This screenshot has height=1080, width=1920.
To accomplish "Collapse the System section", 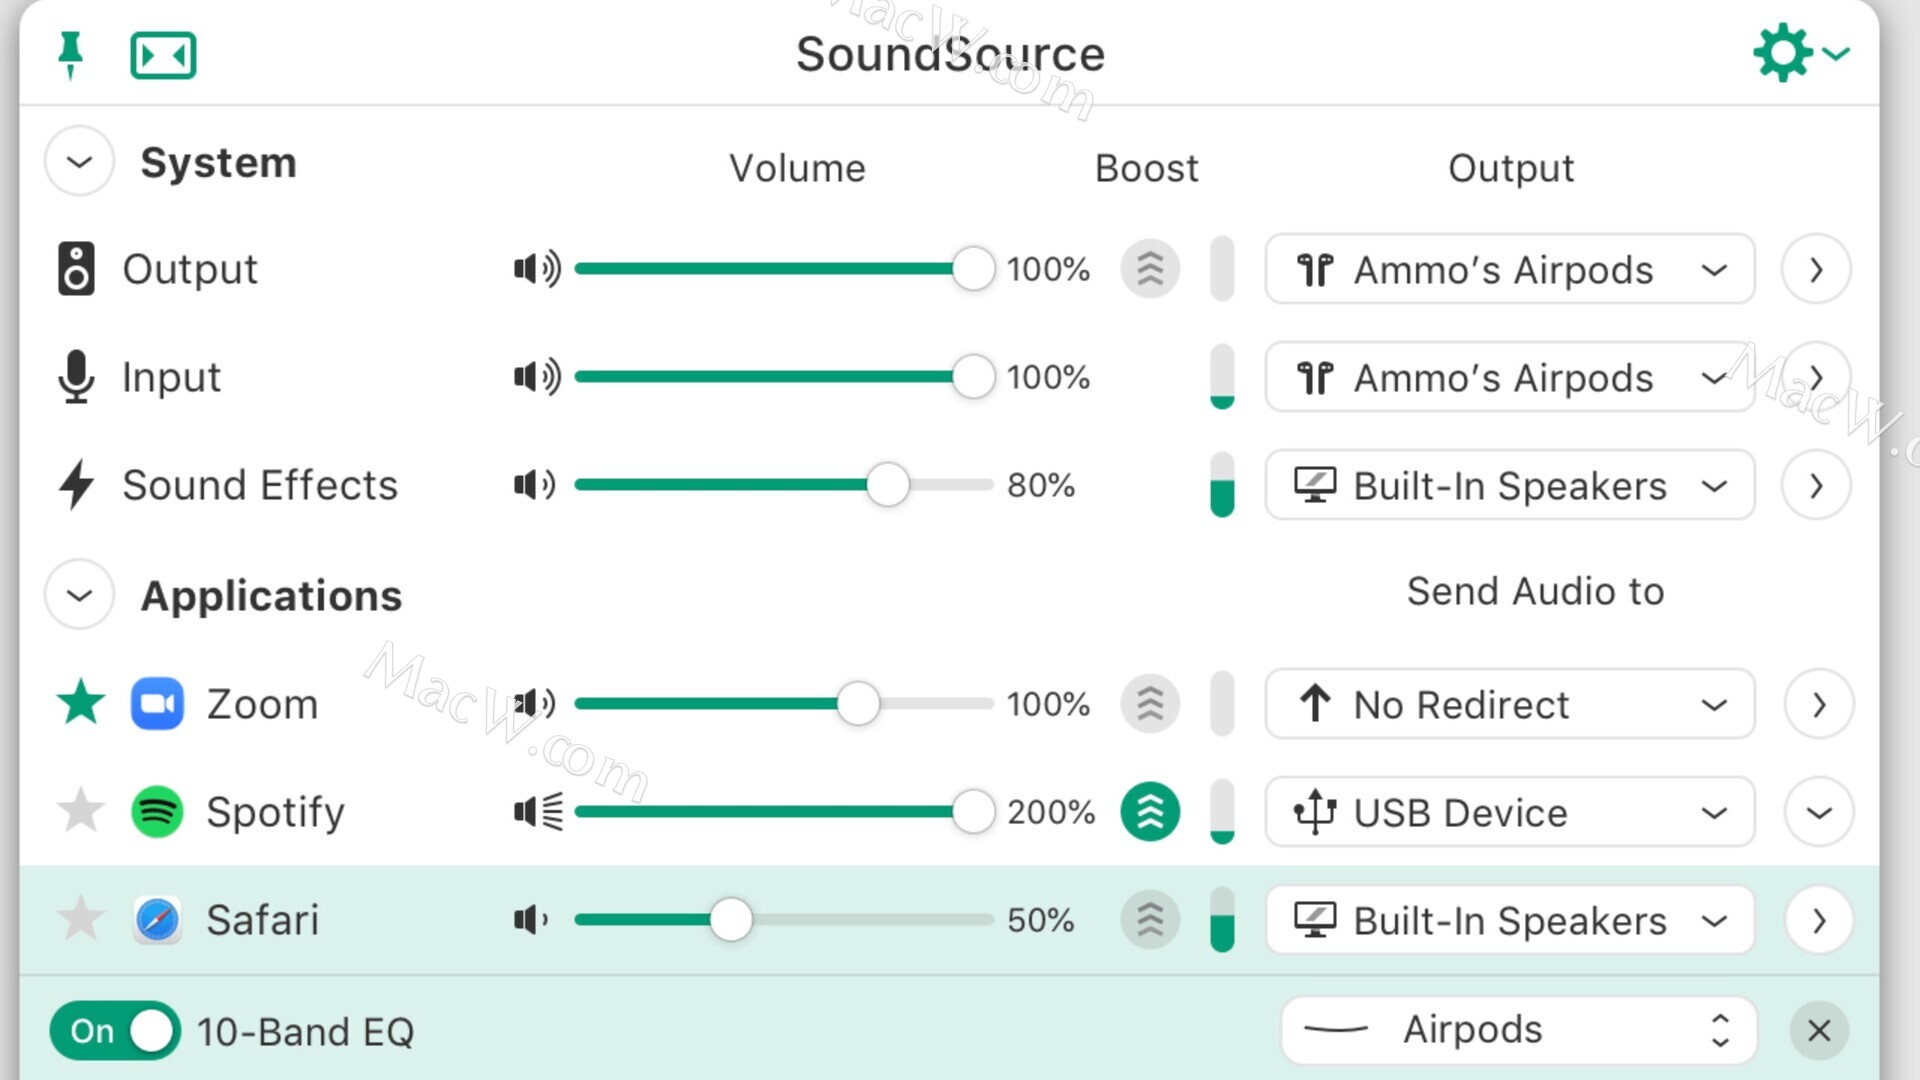I will click(x=80, y=161).
